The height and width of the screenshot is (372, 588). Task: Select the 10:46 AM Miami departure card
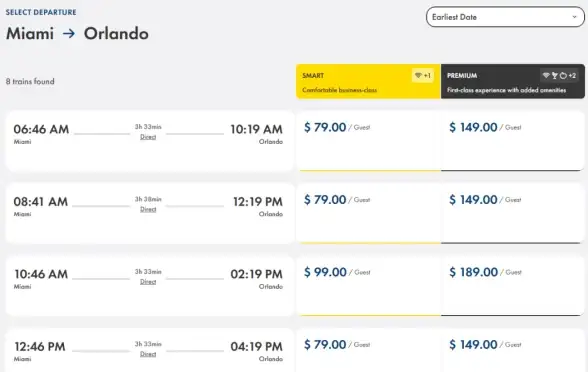pos(150,286)
